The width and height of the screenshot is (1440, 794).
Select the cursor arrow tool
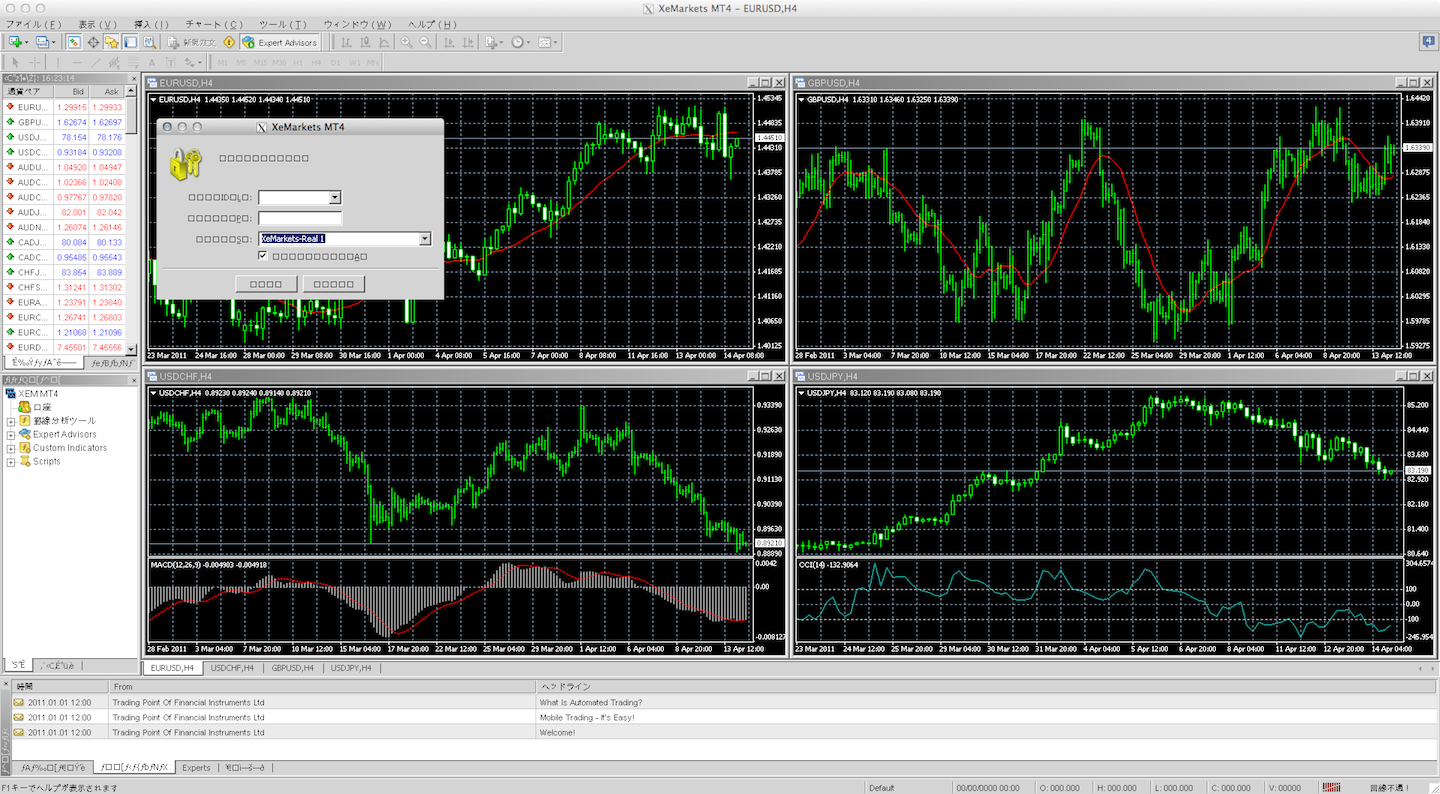[16, 62]
